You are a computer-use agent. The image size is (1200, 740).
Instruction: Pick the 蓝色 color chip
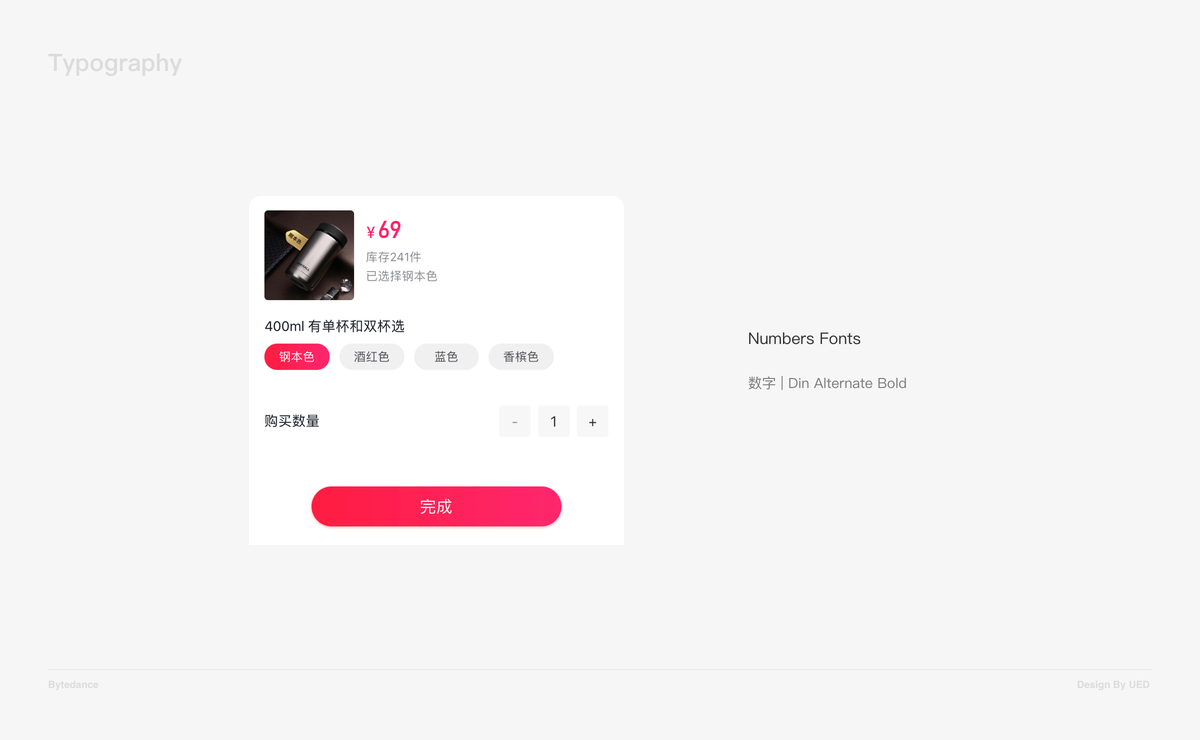pyautogui.click(x=446, y=357)
